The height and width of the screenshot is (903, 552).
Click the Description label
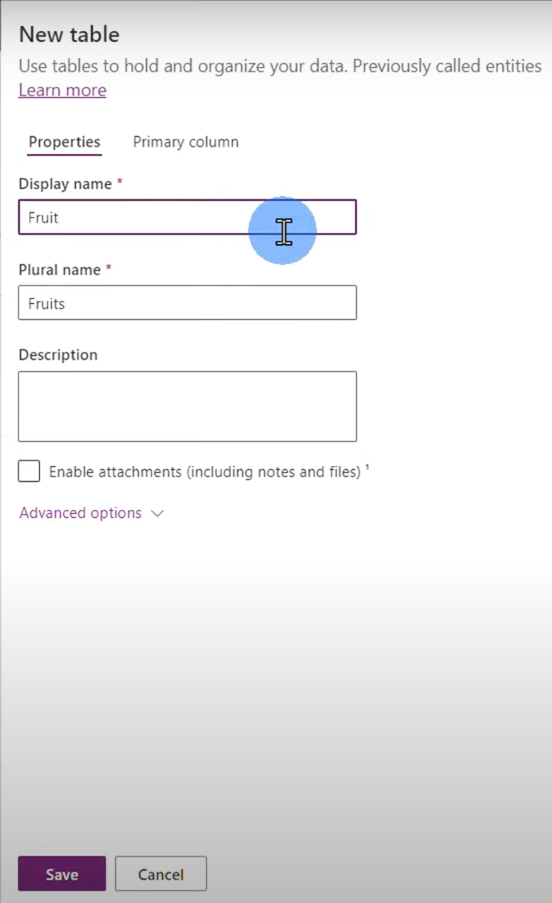[58, 355]
